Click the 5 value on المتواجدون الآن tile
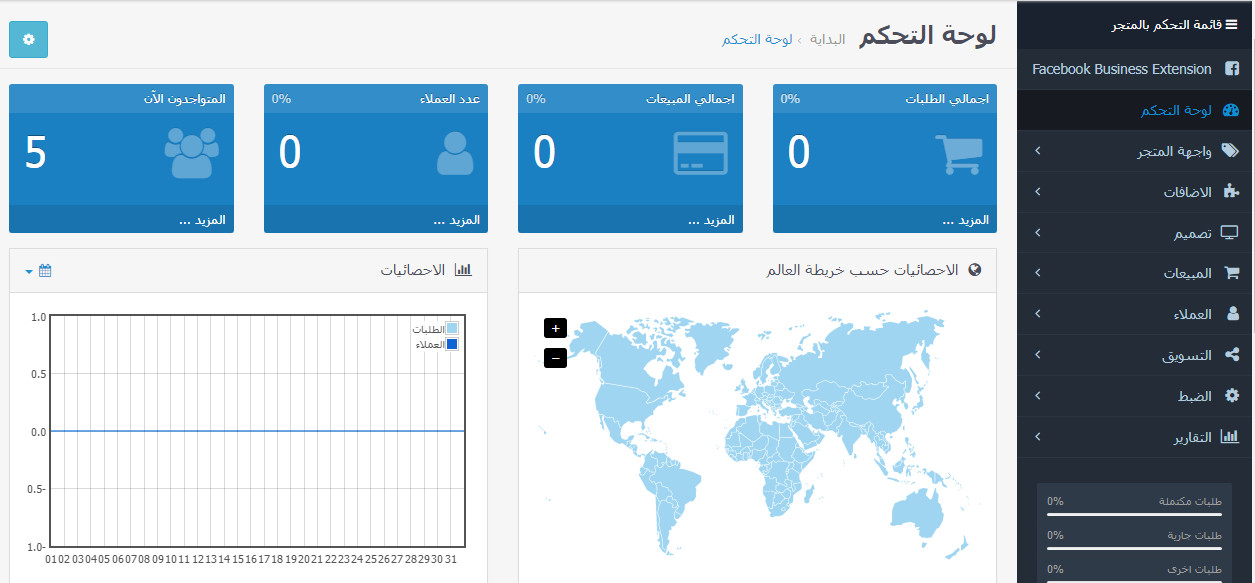The image size is (1255, 583). click(36, 153)
